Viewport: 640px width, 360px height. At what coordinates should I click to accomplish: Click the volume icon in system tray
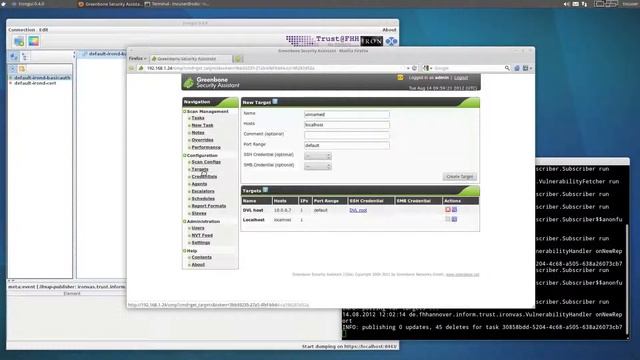(567, 4)
